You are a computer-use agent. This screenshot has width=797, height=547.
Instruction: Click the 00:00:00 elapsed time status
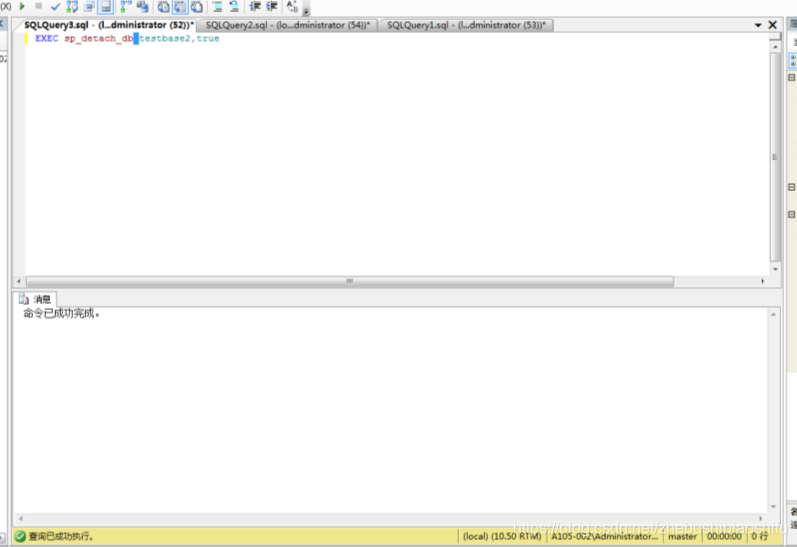coord(724,536)
